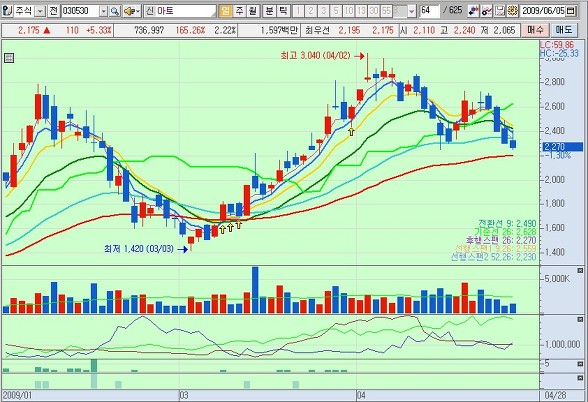Expand the 주식 market type dropdown
Image resolution: width=588 pixels, height=402 pixels.
pyautogui.click(x=40, y=12)
